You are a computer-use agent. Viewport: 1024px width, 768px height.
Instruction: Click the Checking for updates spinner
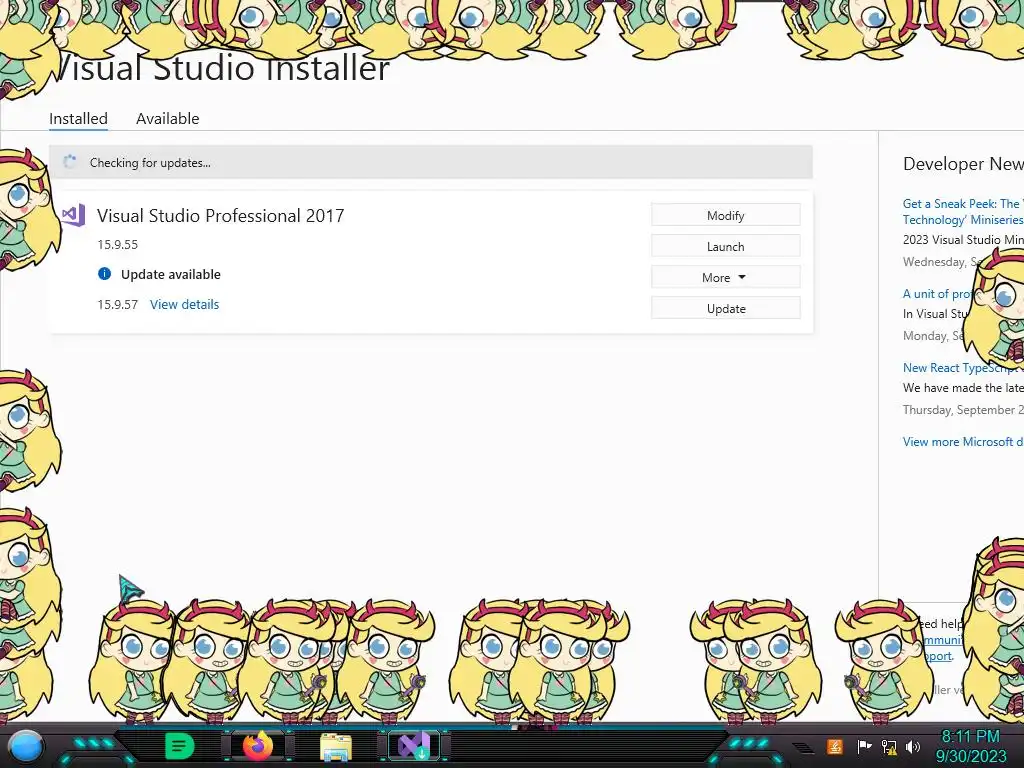click(69, 162)
